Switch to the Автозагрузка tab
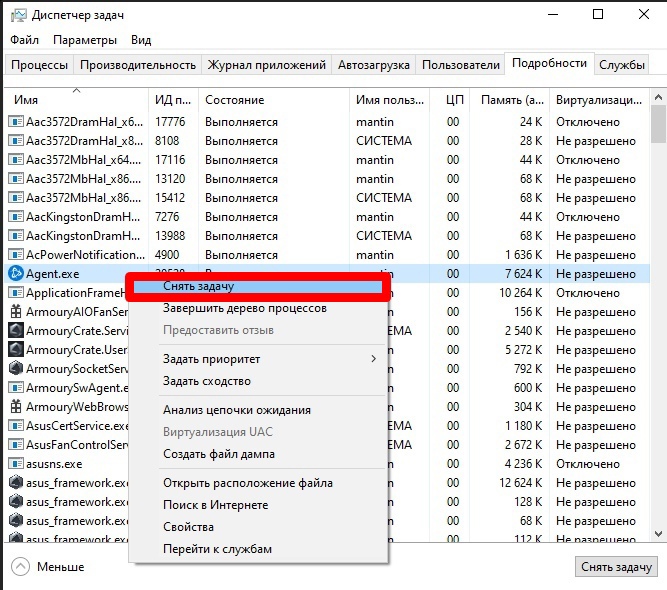 click(373, 65)
